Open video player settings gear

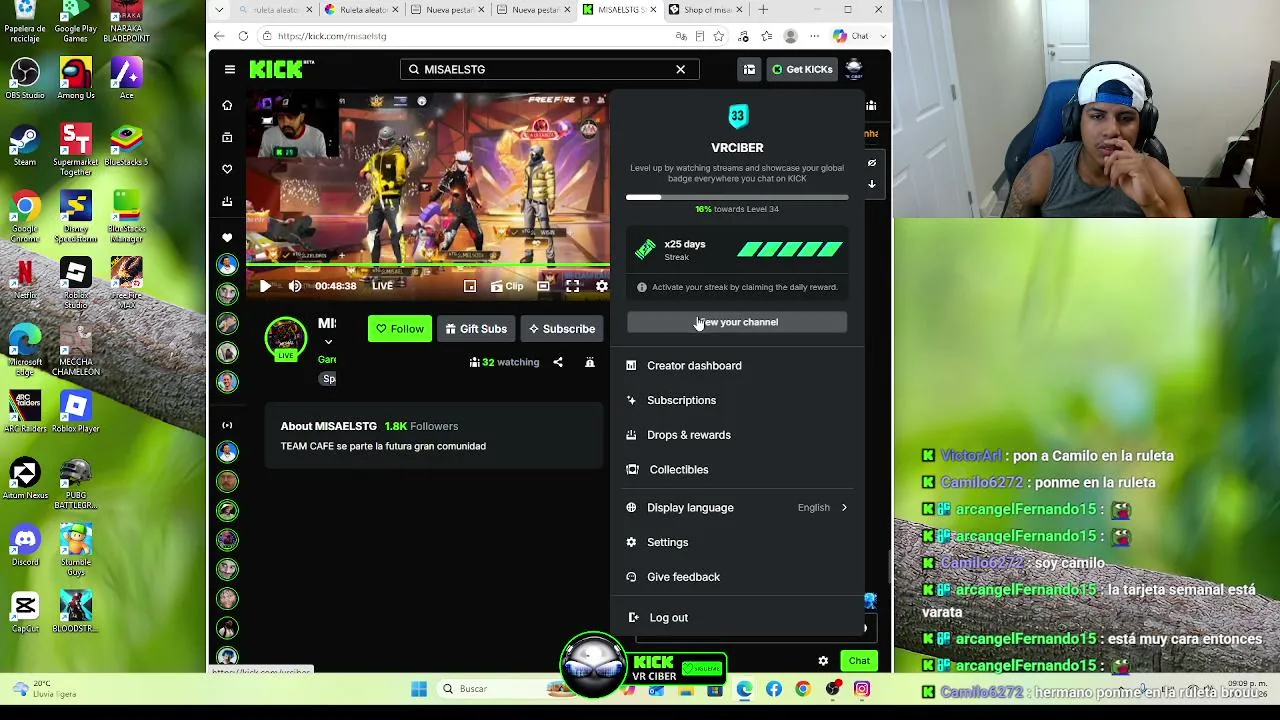[x=601, y=286]
